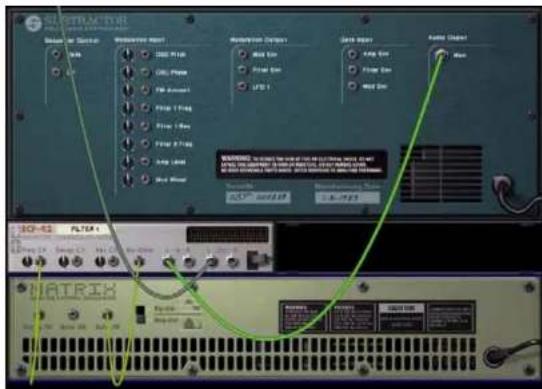
Task: Click the Mod Env gate input jack
Action: click(352, 86)
